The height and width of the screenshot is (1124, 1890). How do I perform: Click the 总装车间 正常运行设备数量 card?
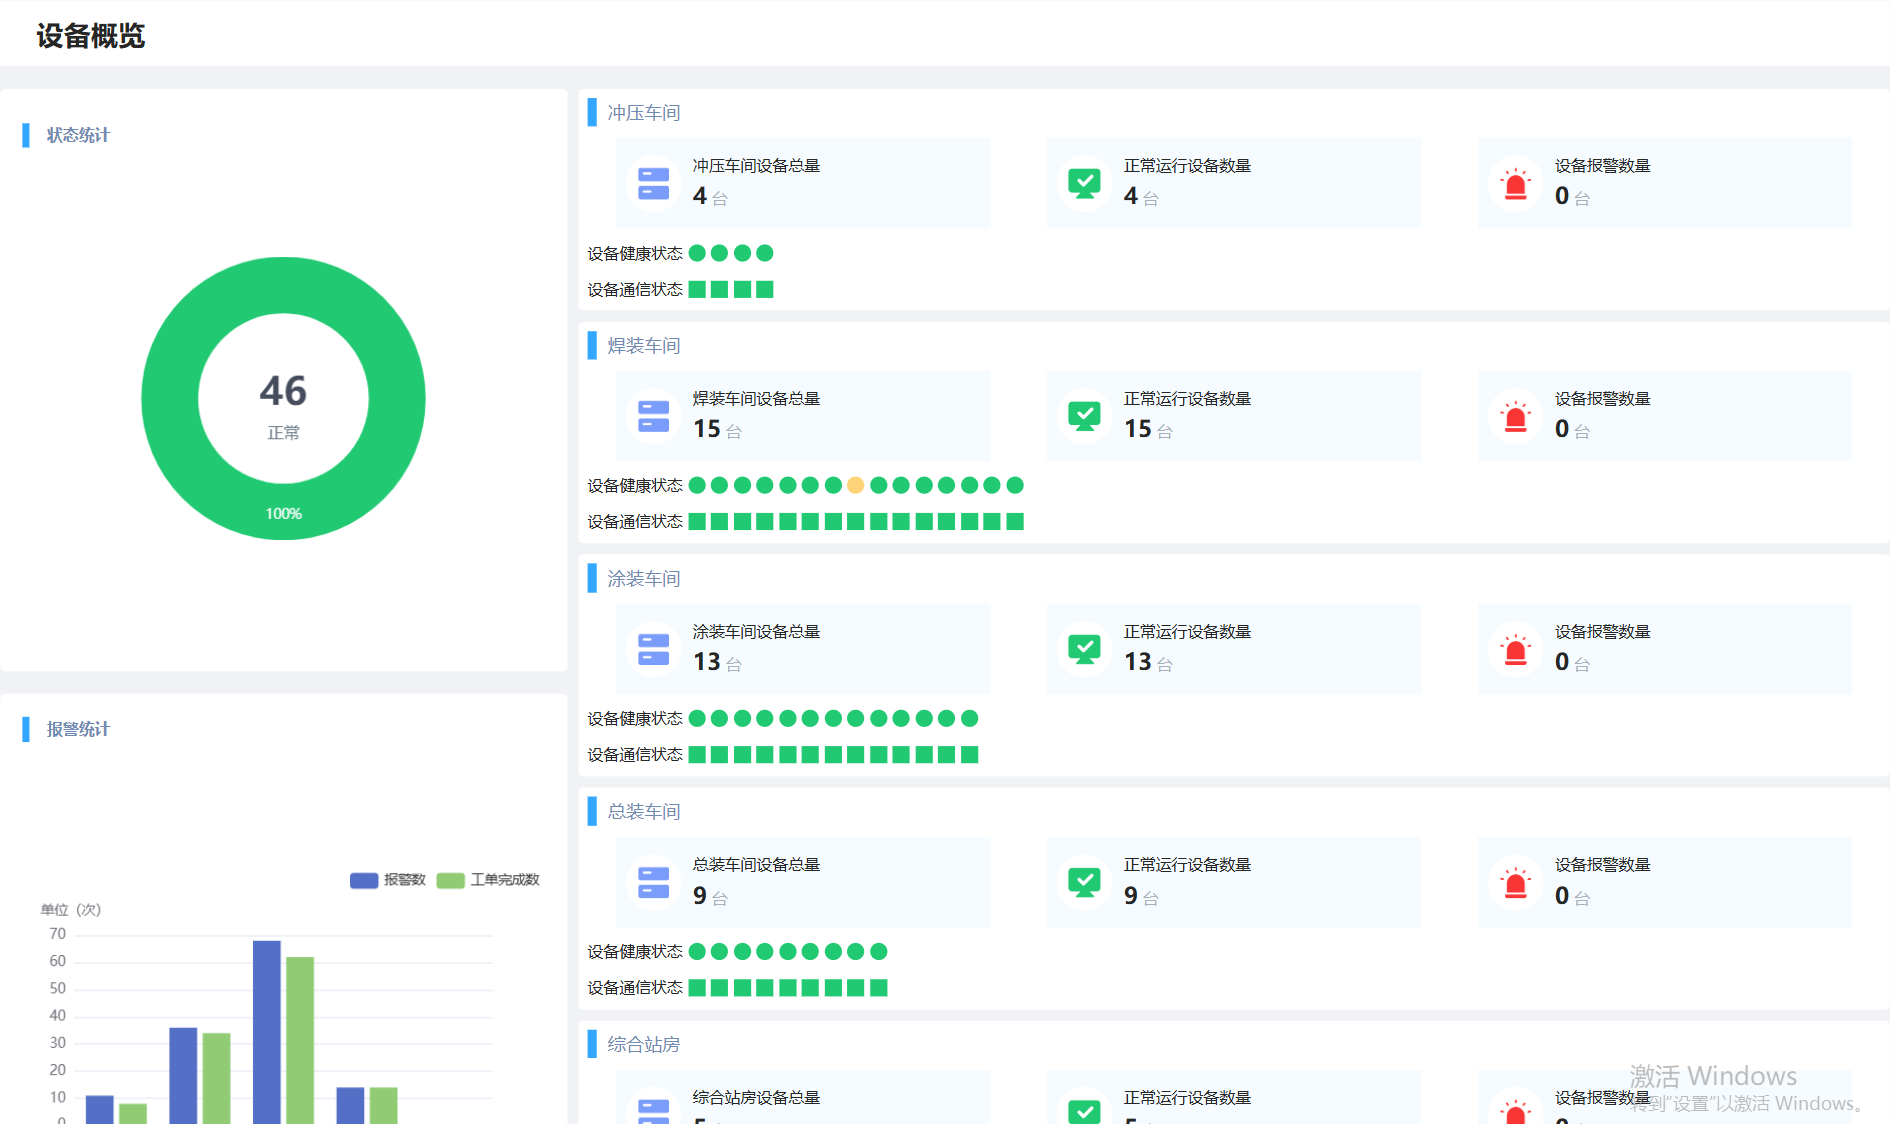1233,882
